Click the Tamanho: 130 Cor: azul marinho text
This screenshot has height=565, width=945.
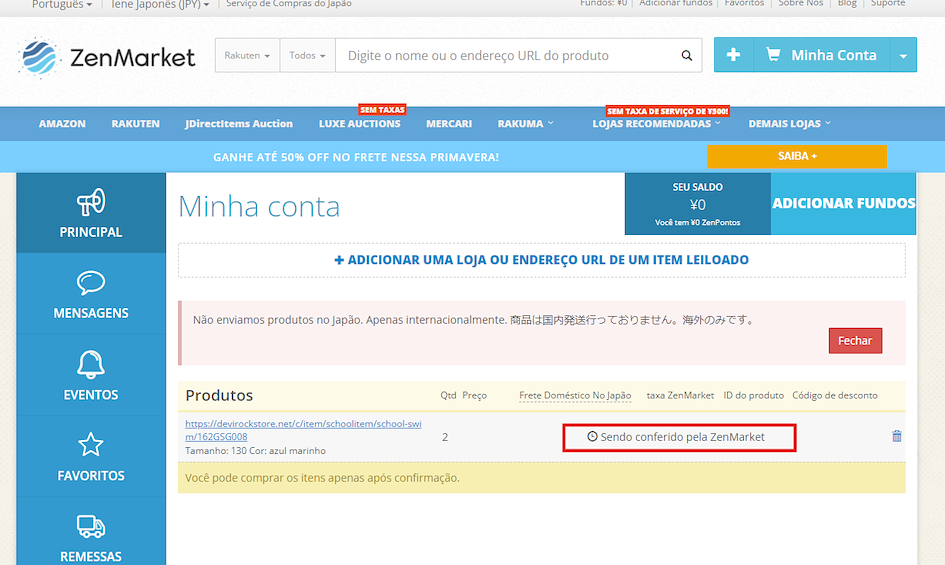255,451
